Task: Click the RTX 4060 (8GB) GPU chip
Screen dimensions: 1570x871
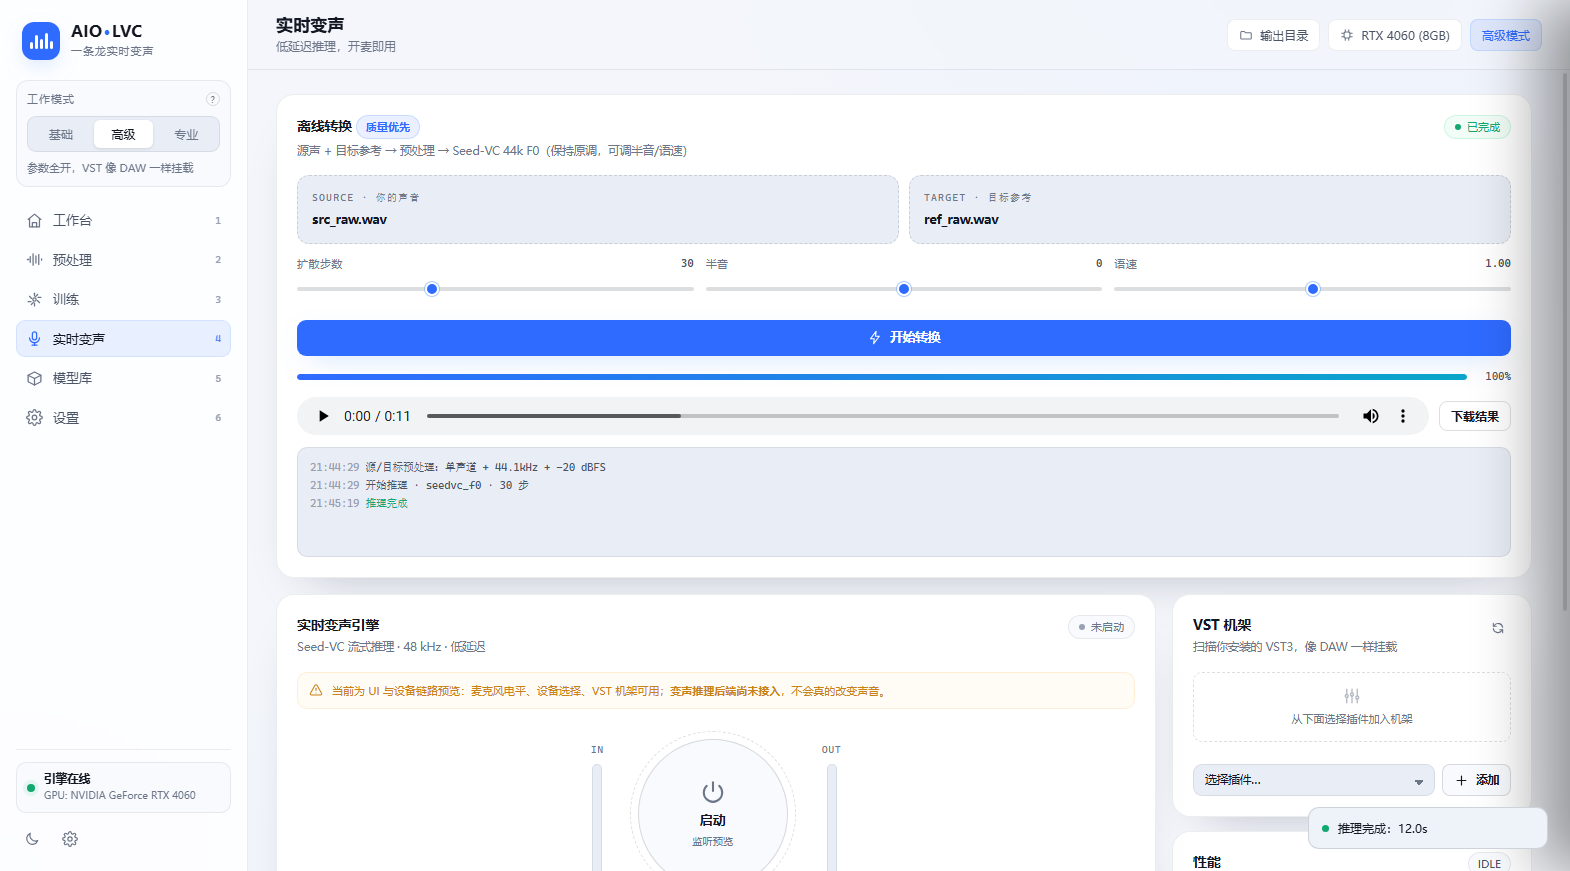Action: point(1395,35)
